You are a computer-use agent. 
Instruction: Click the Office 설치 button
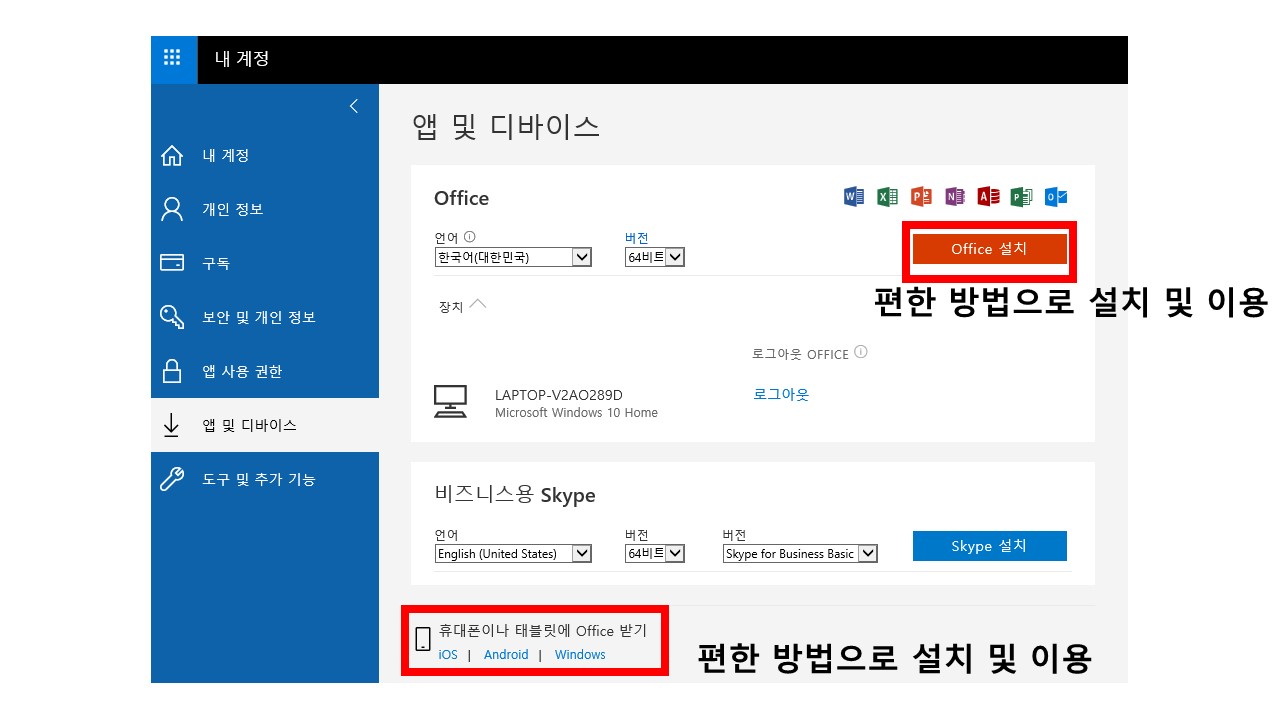[989, 249]
